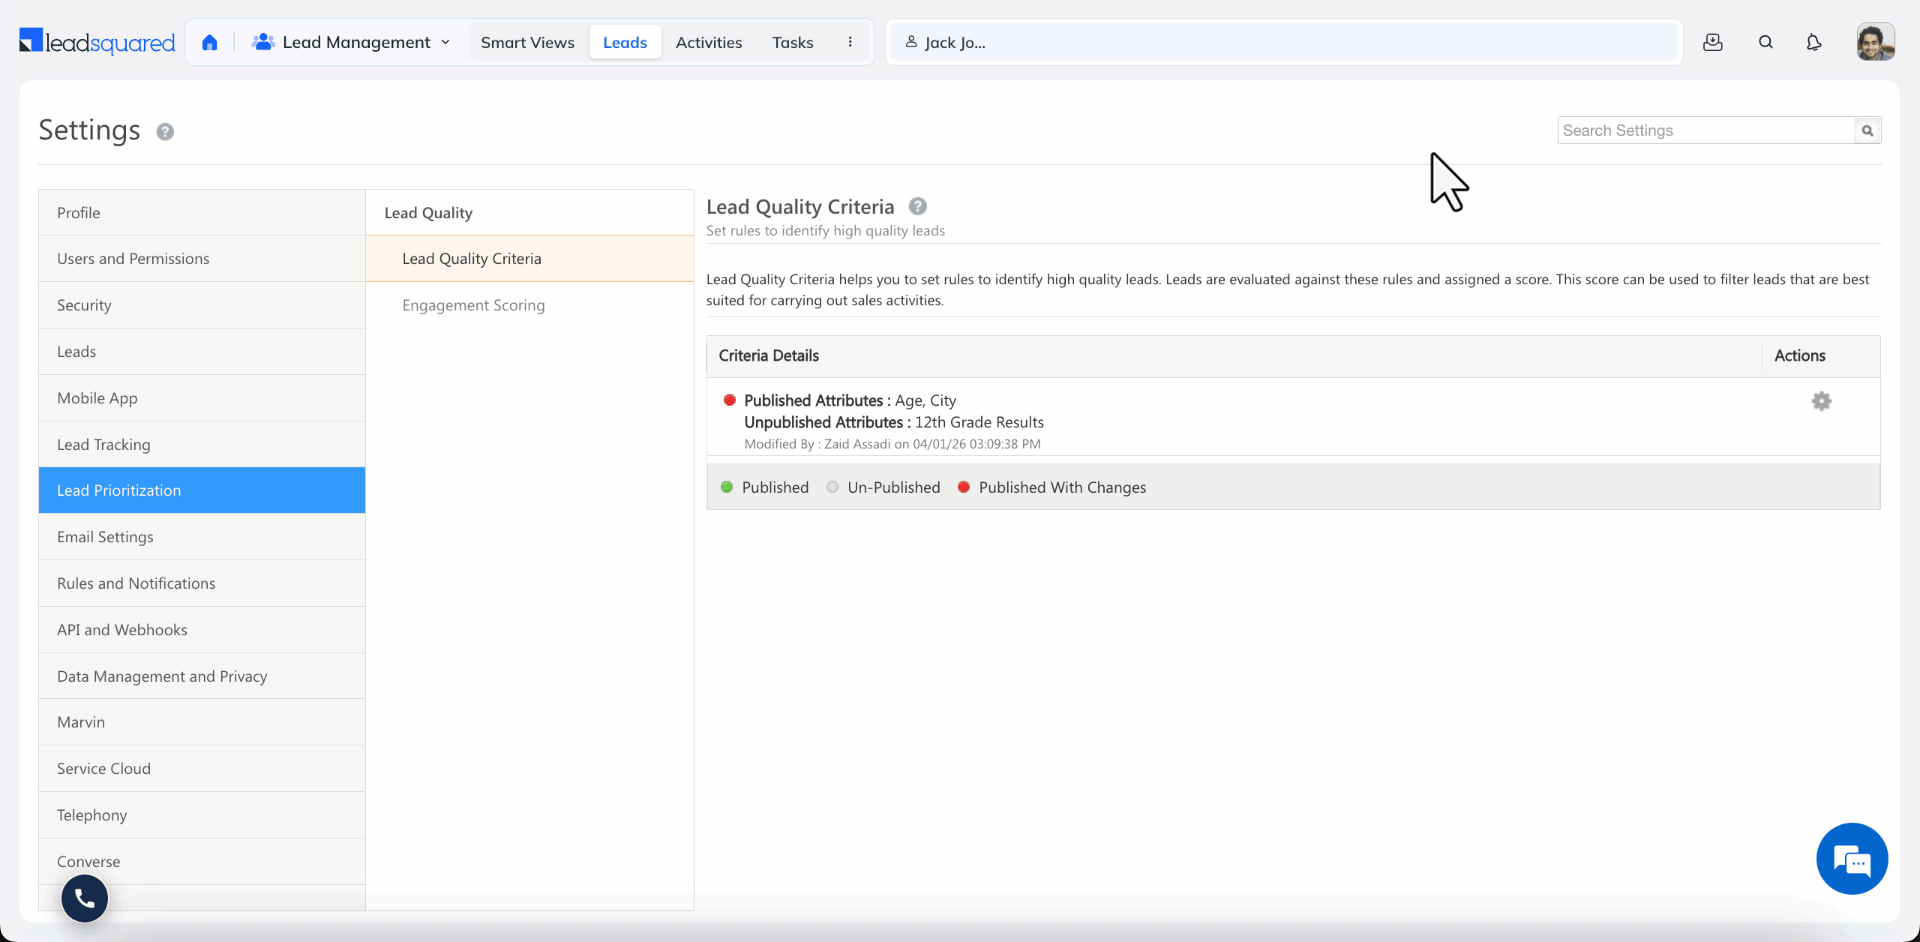
Task: Open the Smart Views tab
Action: (x=527, y=42)
